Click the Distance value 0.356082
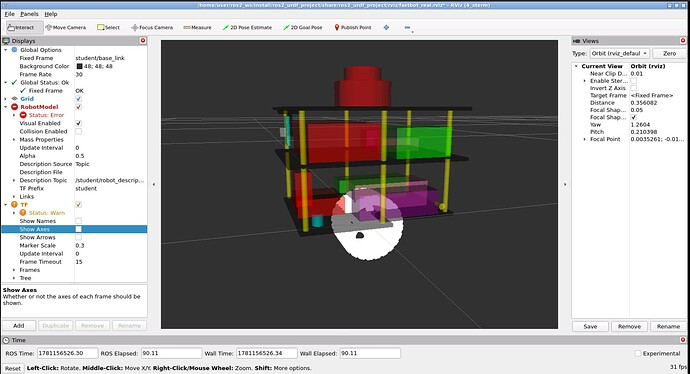The height and width of the screenshot is (374, 690). pos(644,103)
